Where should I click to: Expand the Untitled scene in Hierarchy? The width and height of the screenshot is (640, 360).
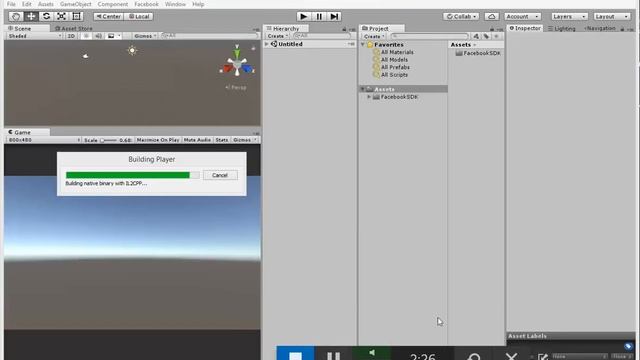(267, 44)
